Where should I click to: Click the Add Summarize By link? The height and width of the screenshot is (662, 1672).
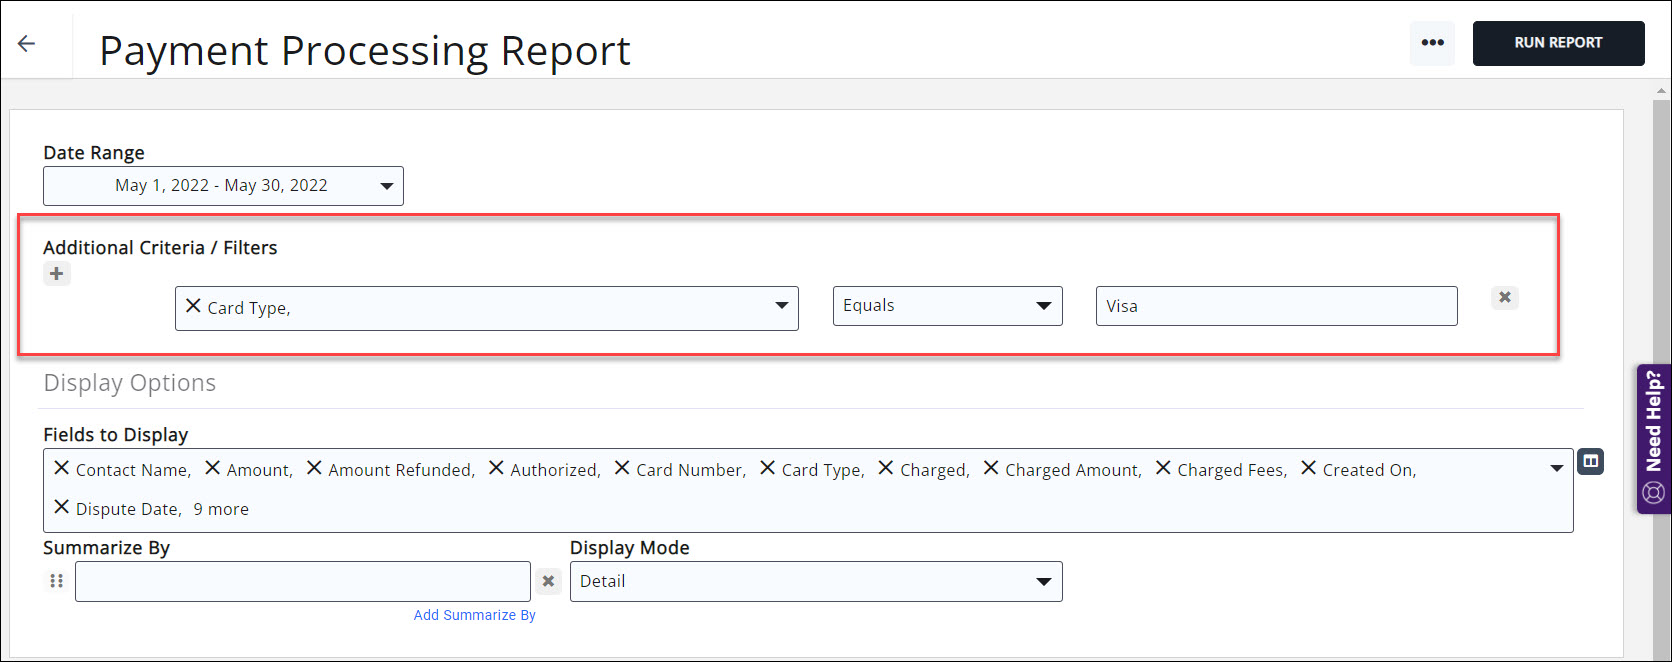coord(474,615)
